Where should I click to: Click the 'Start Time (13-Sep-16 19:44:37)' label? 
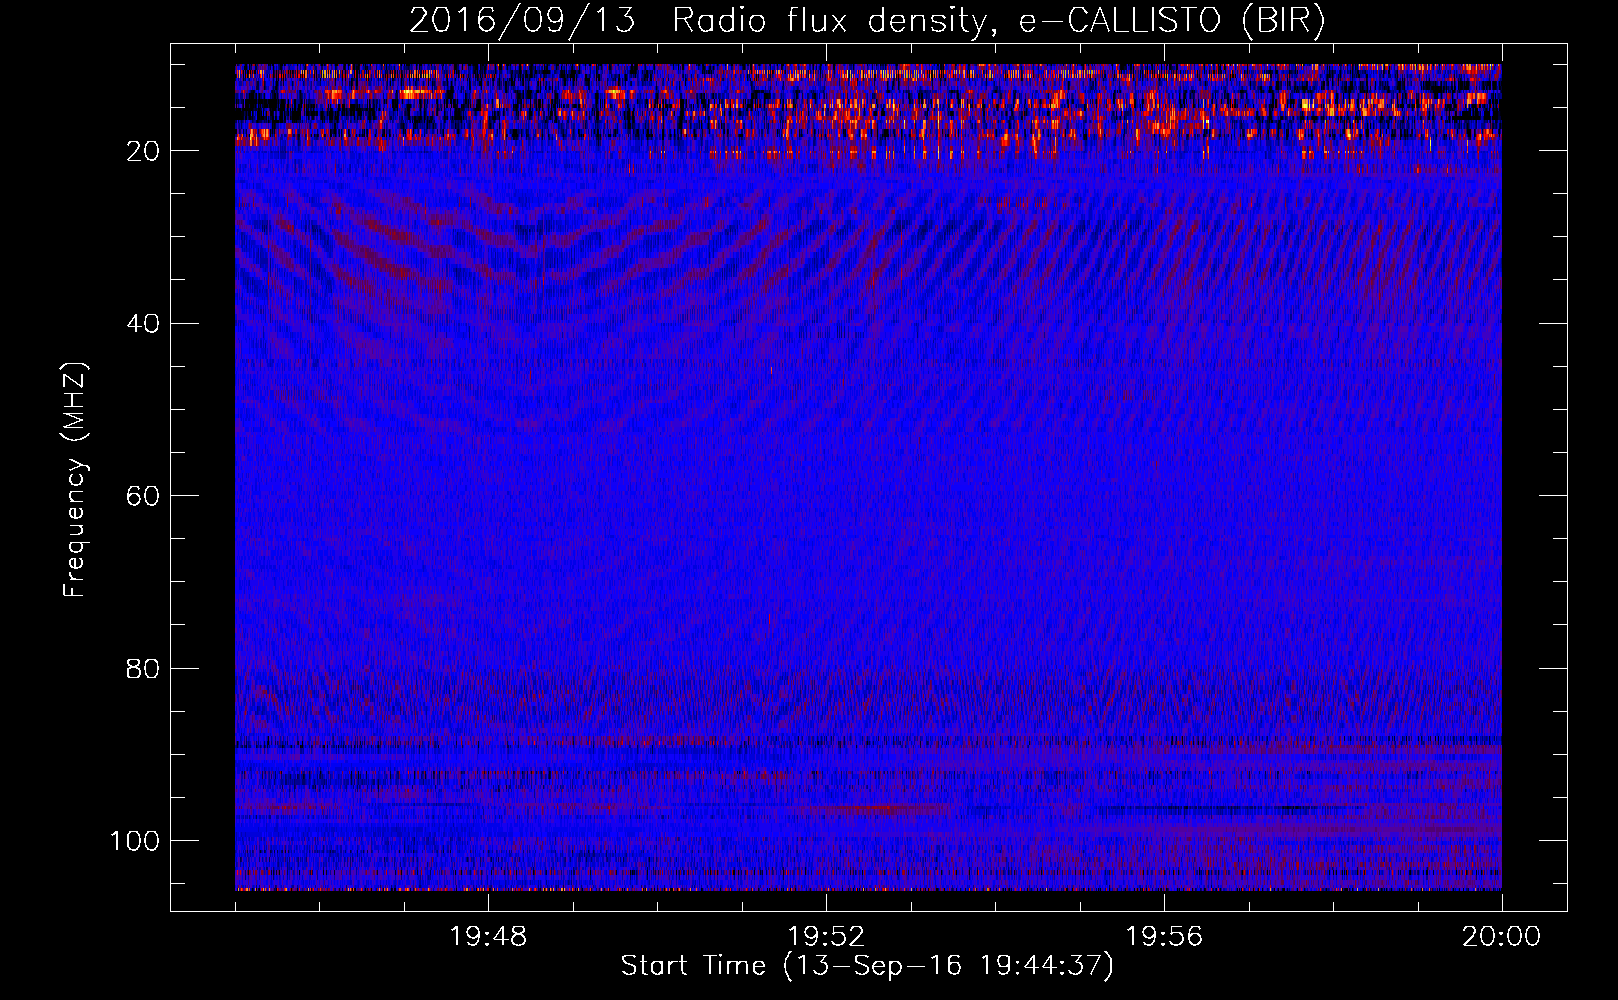tap(867, 966)
